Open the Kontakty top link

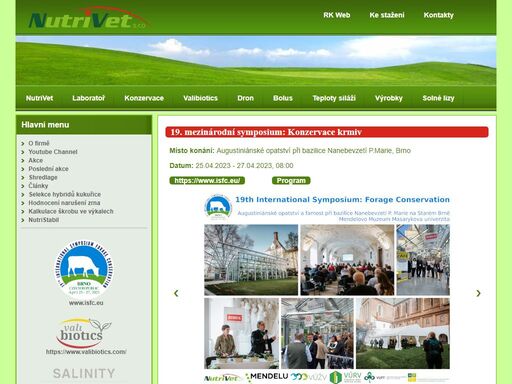(438, 15)
